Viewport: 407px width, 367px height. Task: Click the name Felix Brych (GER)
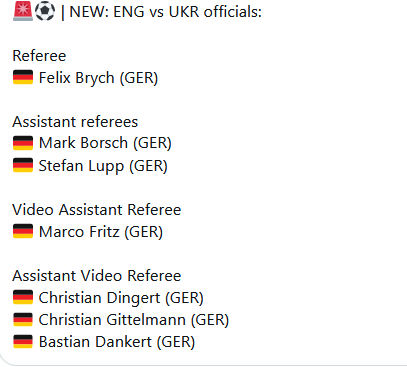coord(98,78)
